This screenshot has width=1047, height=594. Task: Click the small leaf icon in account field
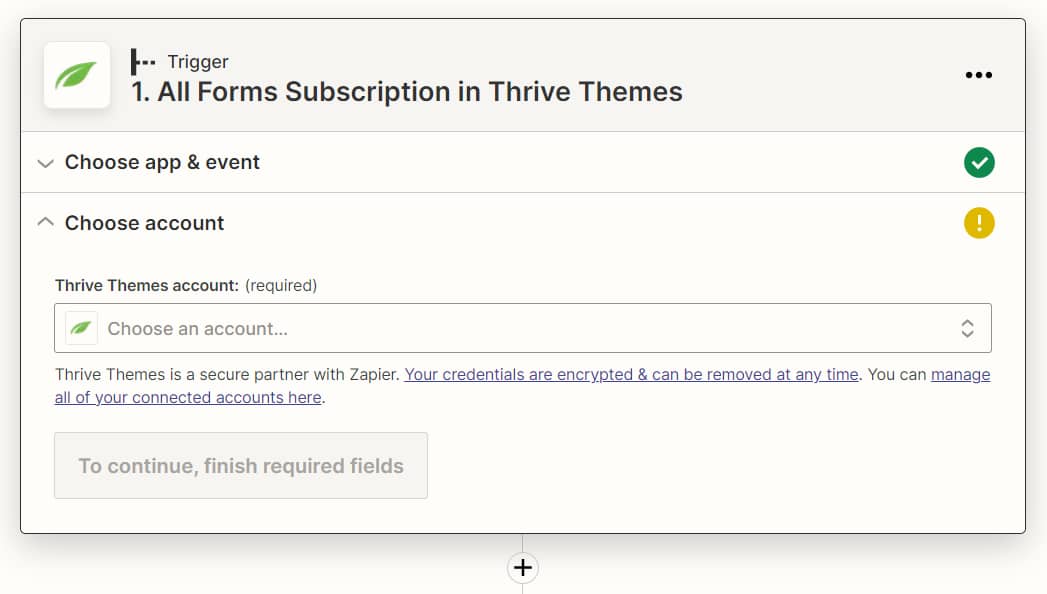(81, 328)
